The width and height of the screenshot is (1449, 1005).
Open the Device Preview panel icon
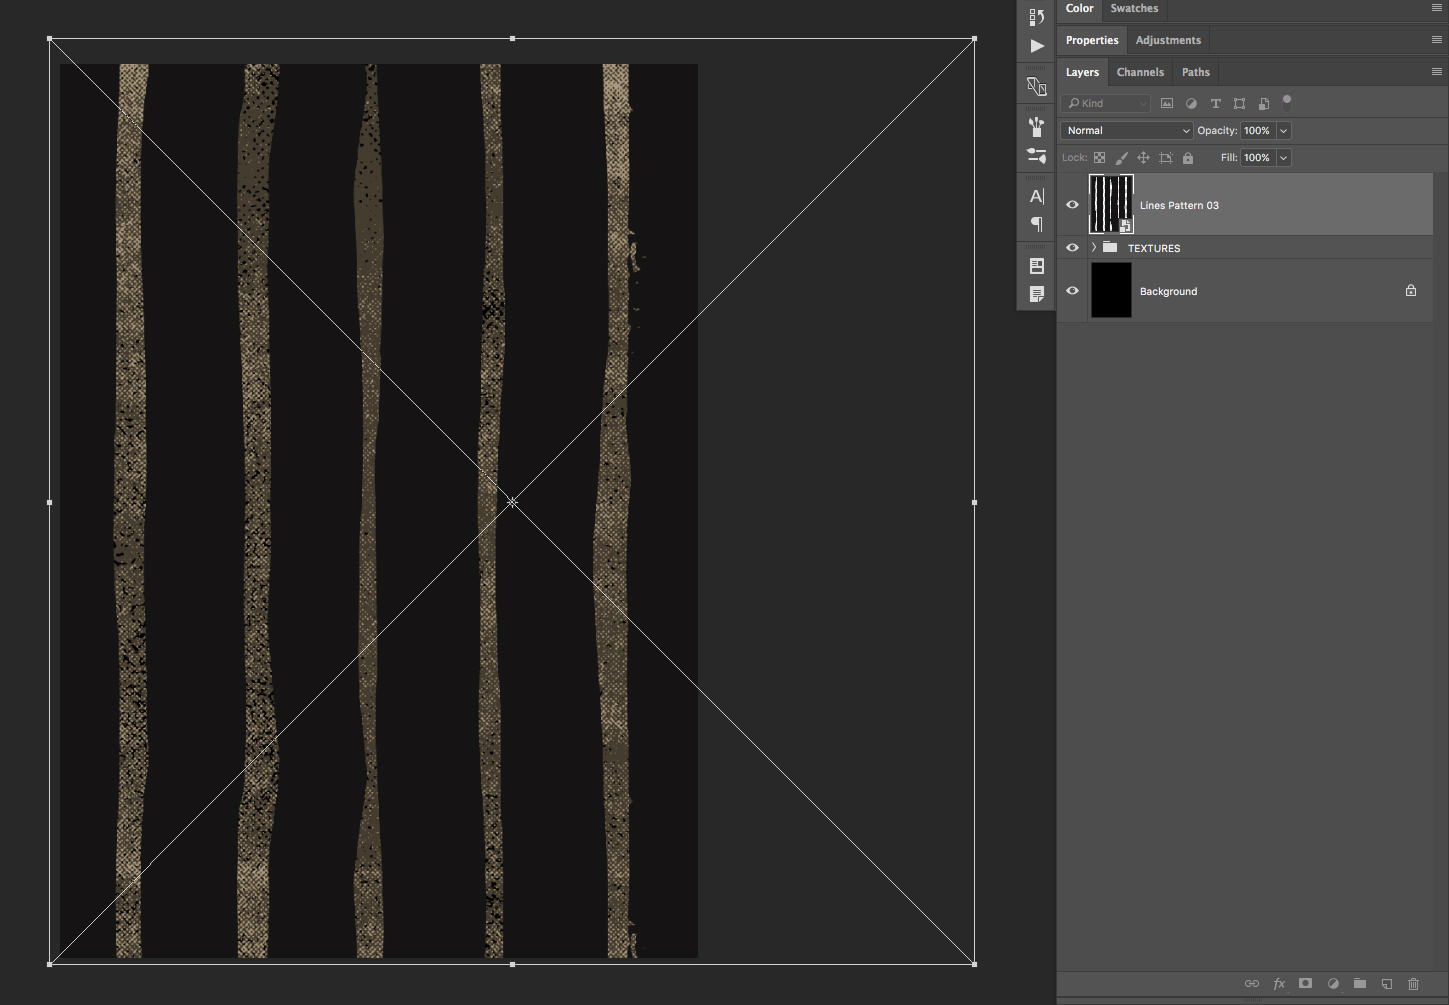click(x=1037, y=86)
